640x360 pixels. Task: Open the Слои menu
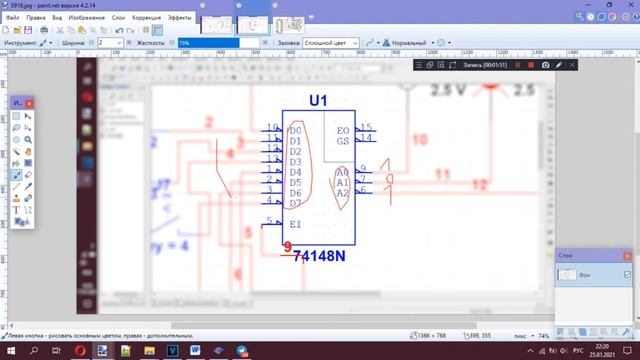click(x=118, y=18)
